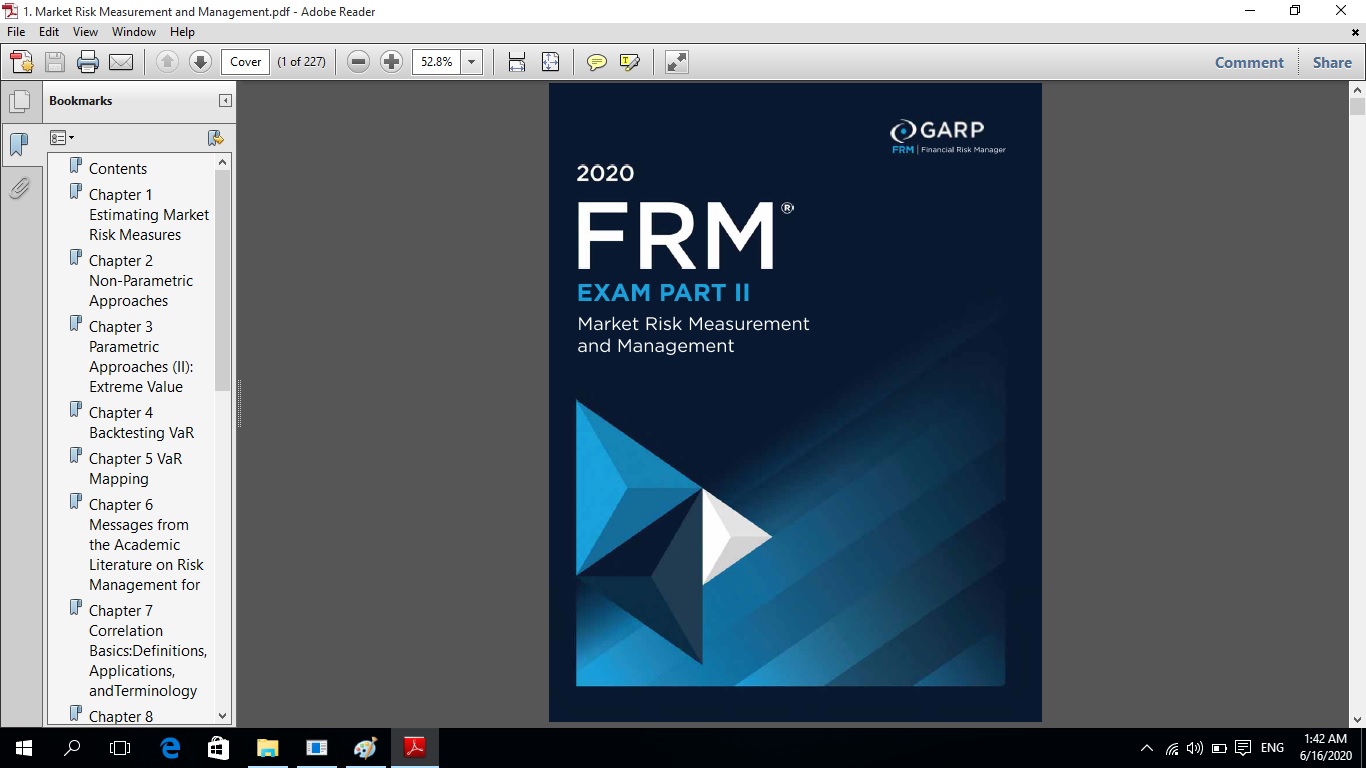Open network status tray icon

tap(1172, 748)
